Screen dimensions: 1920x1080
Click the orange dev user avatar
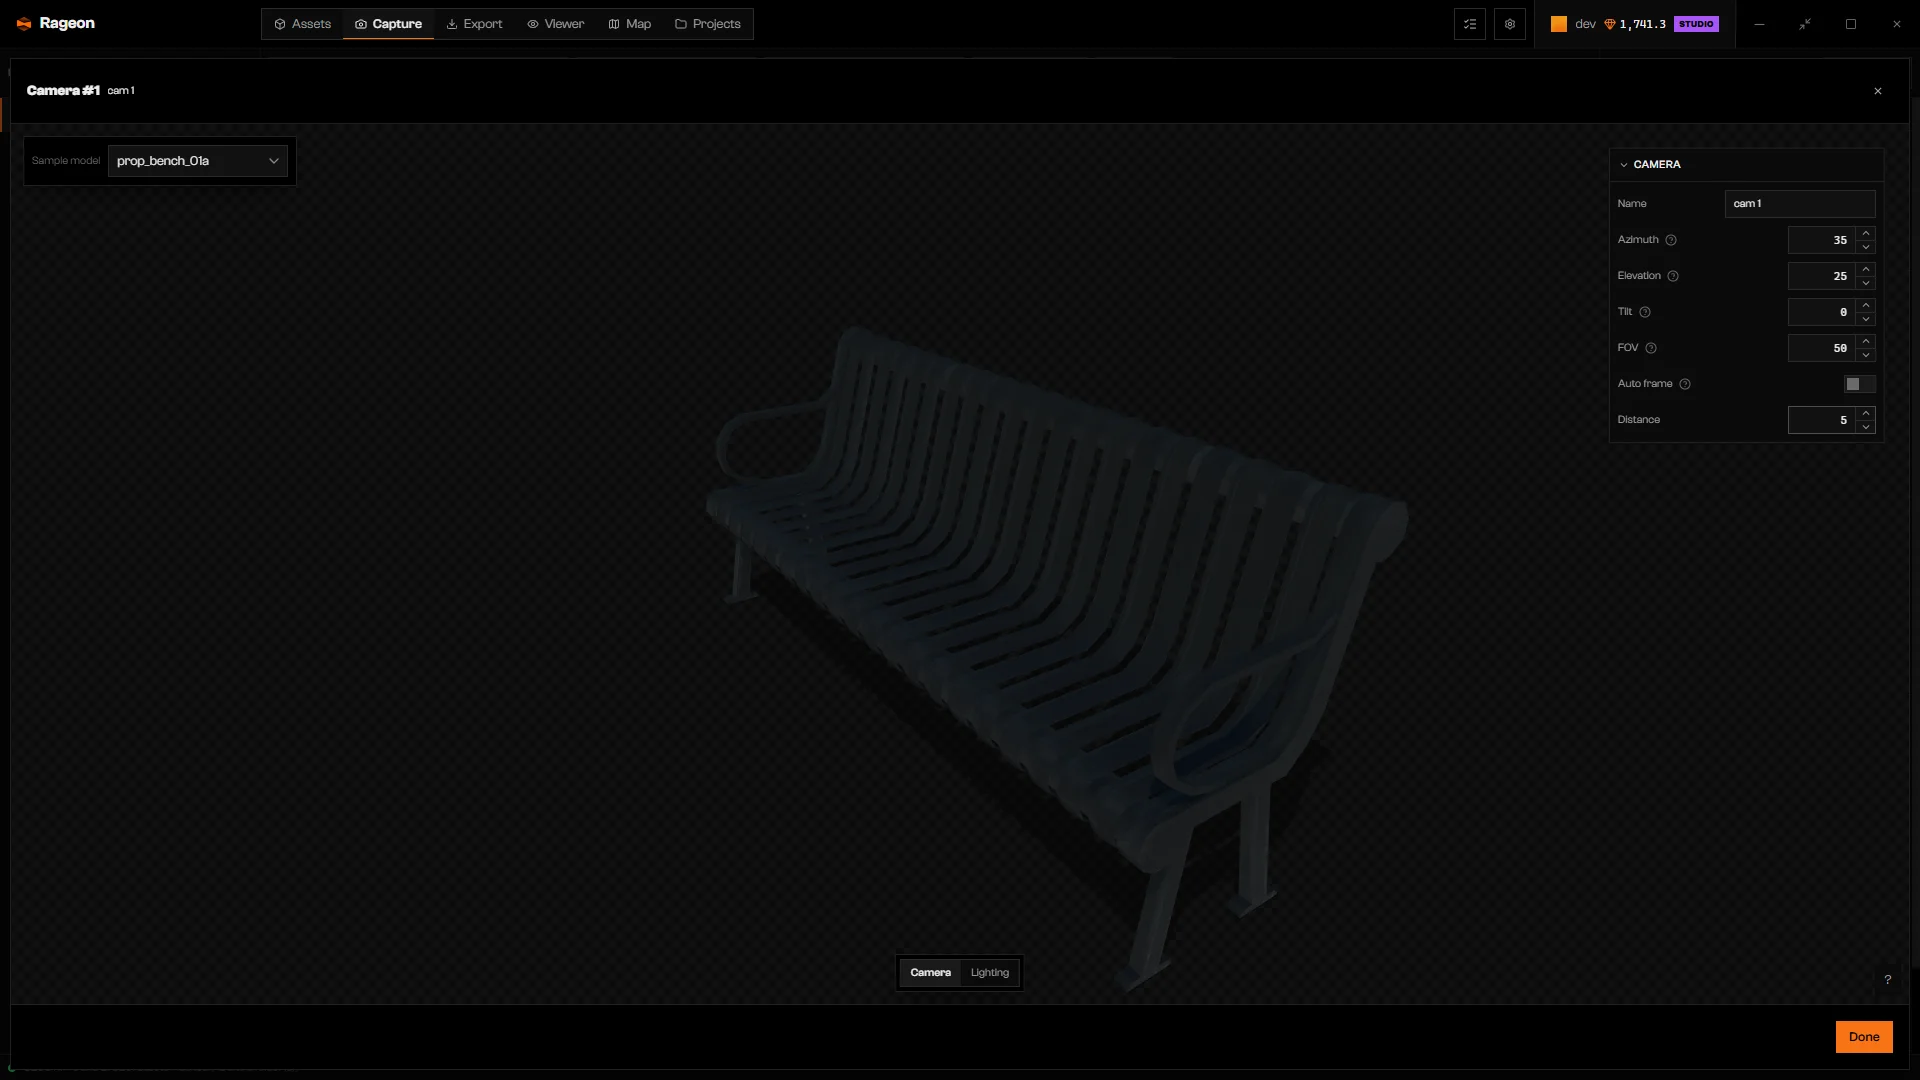[x=1558, y=24]
